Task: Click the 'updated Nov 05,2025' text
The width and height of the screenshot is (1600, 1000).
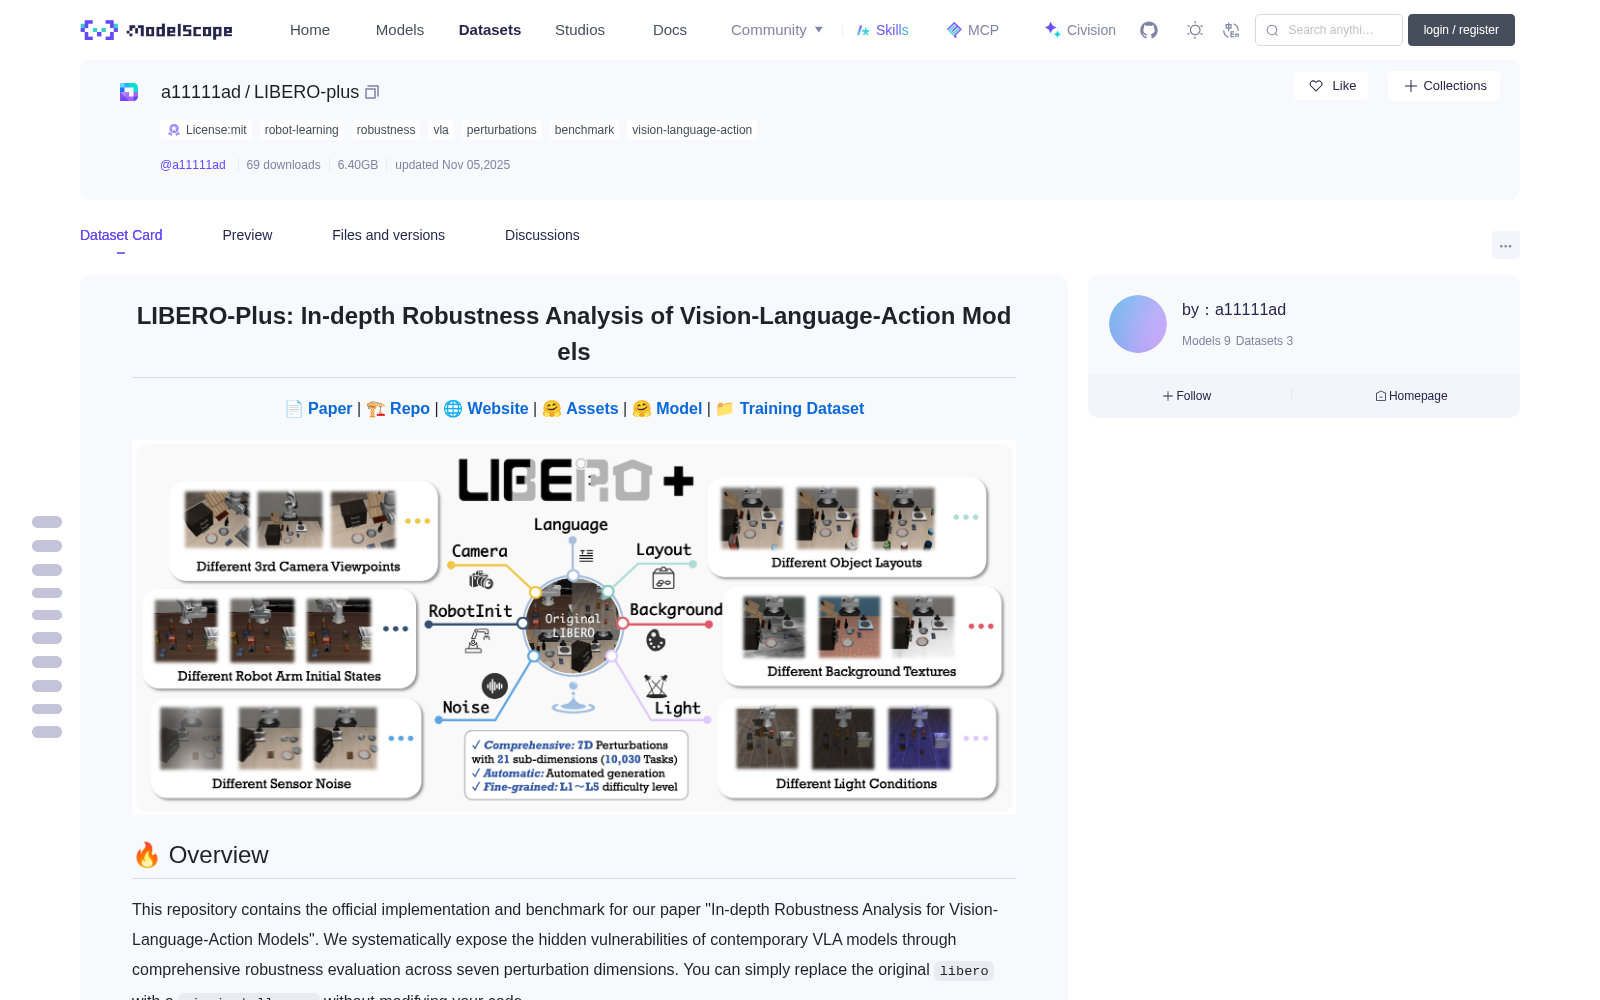Action: pyautogui.click(x=452, y=165)
